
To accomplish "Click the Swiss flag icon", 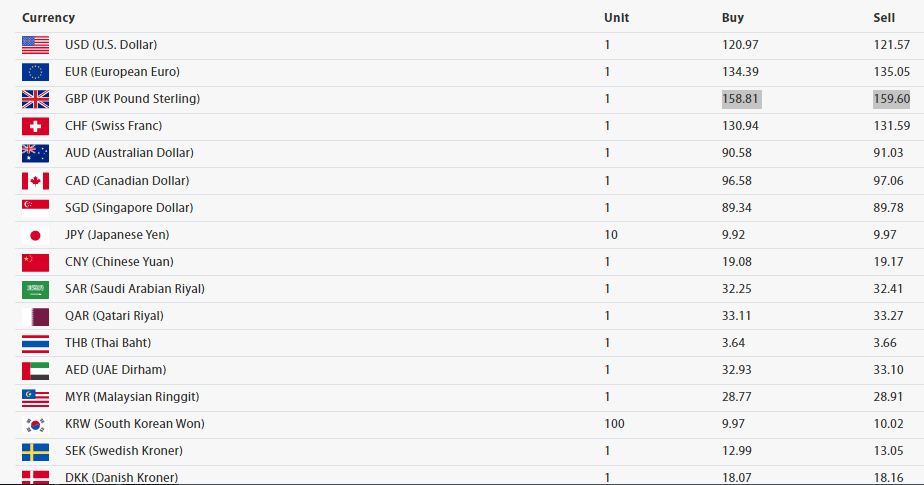I will (x=35, y=126).
